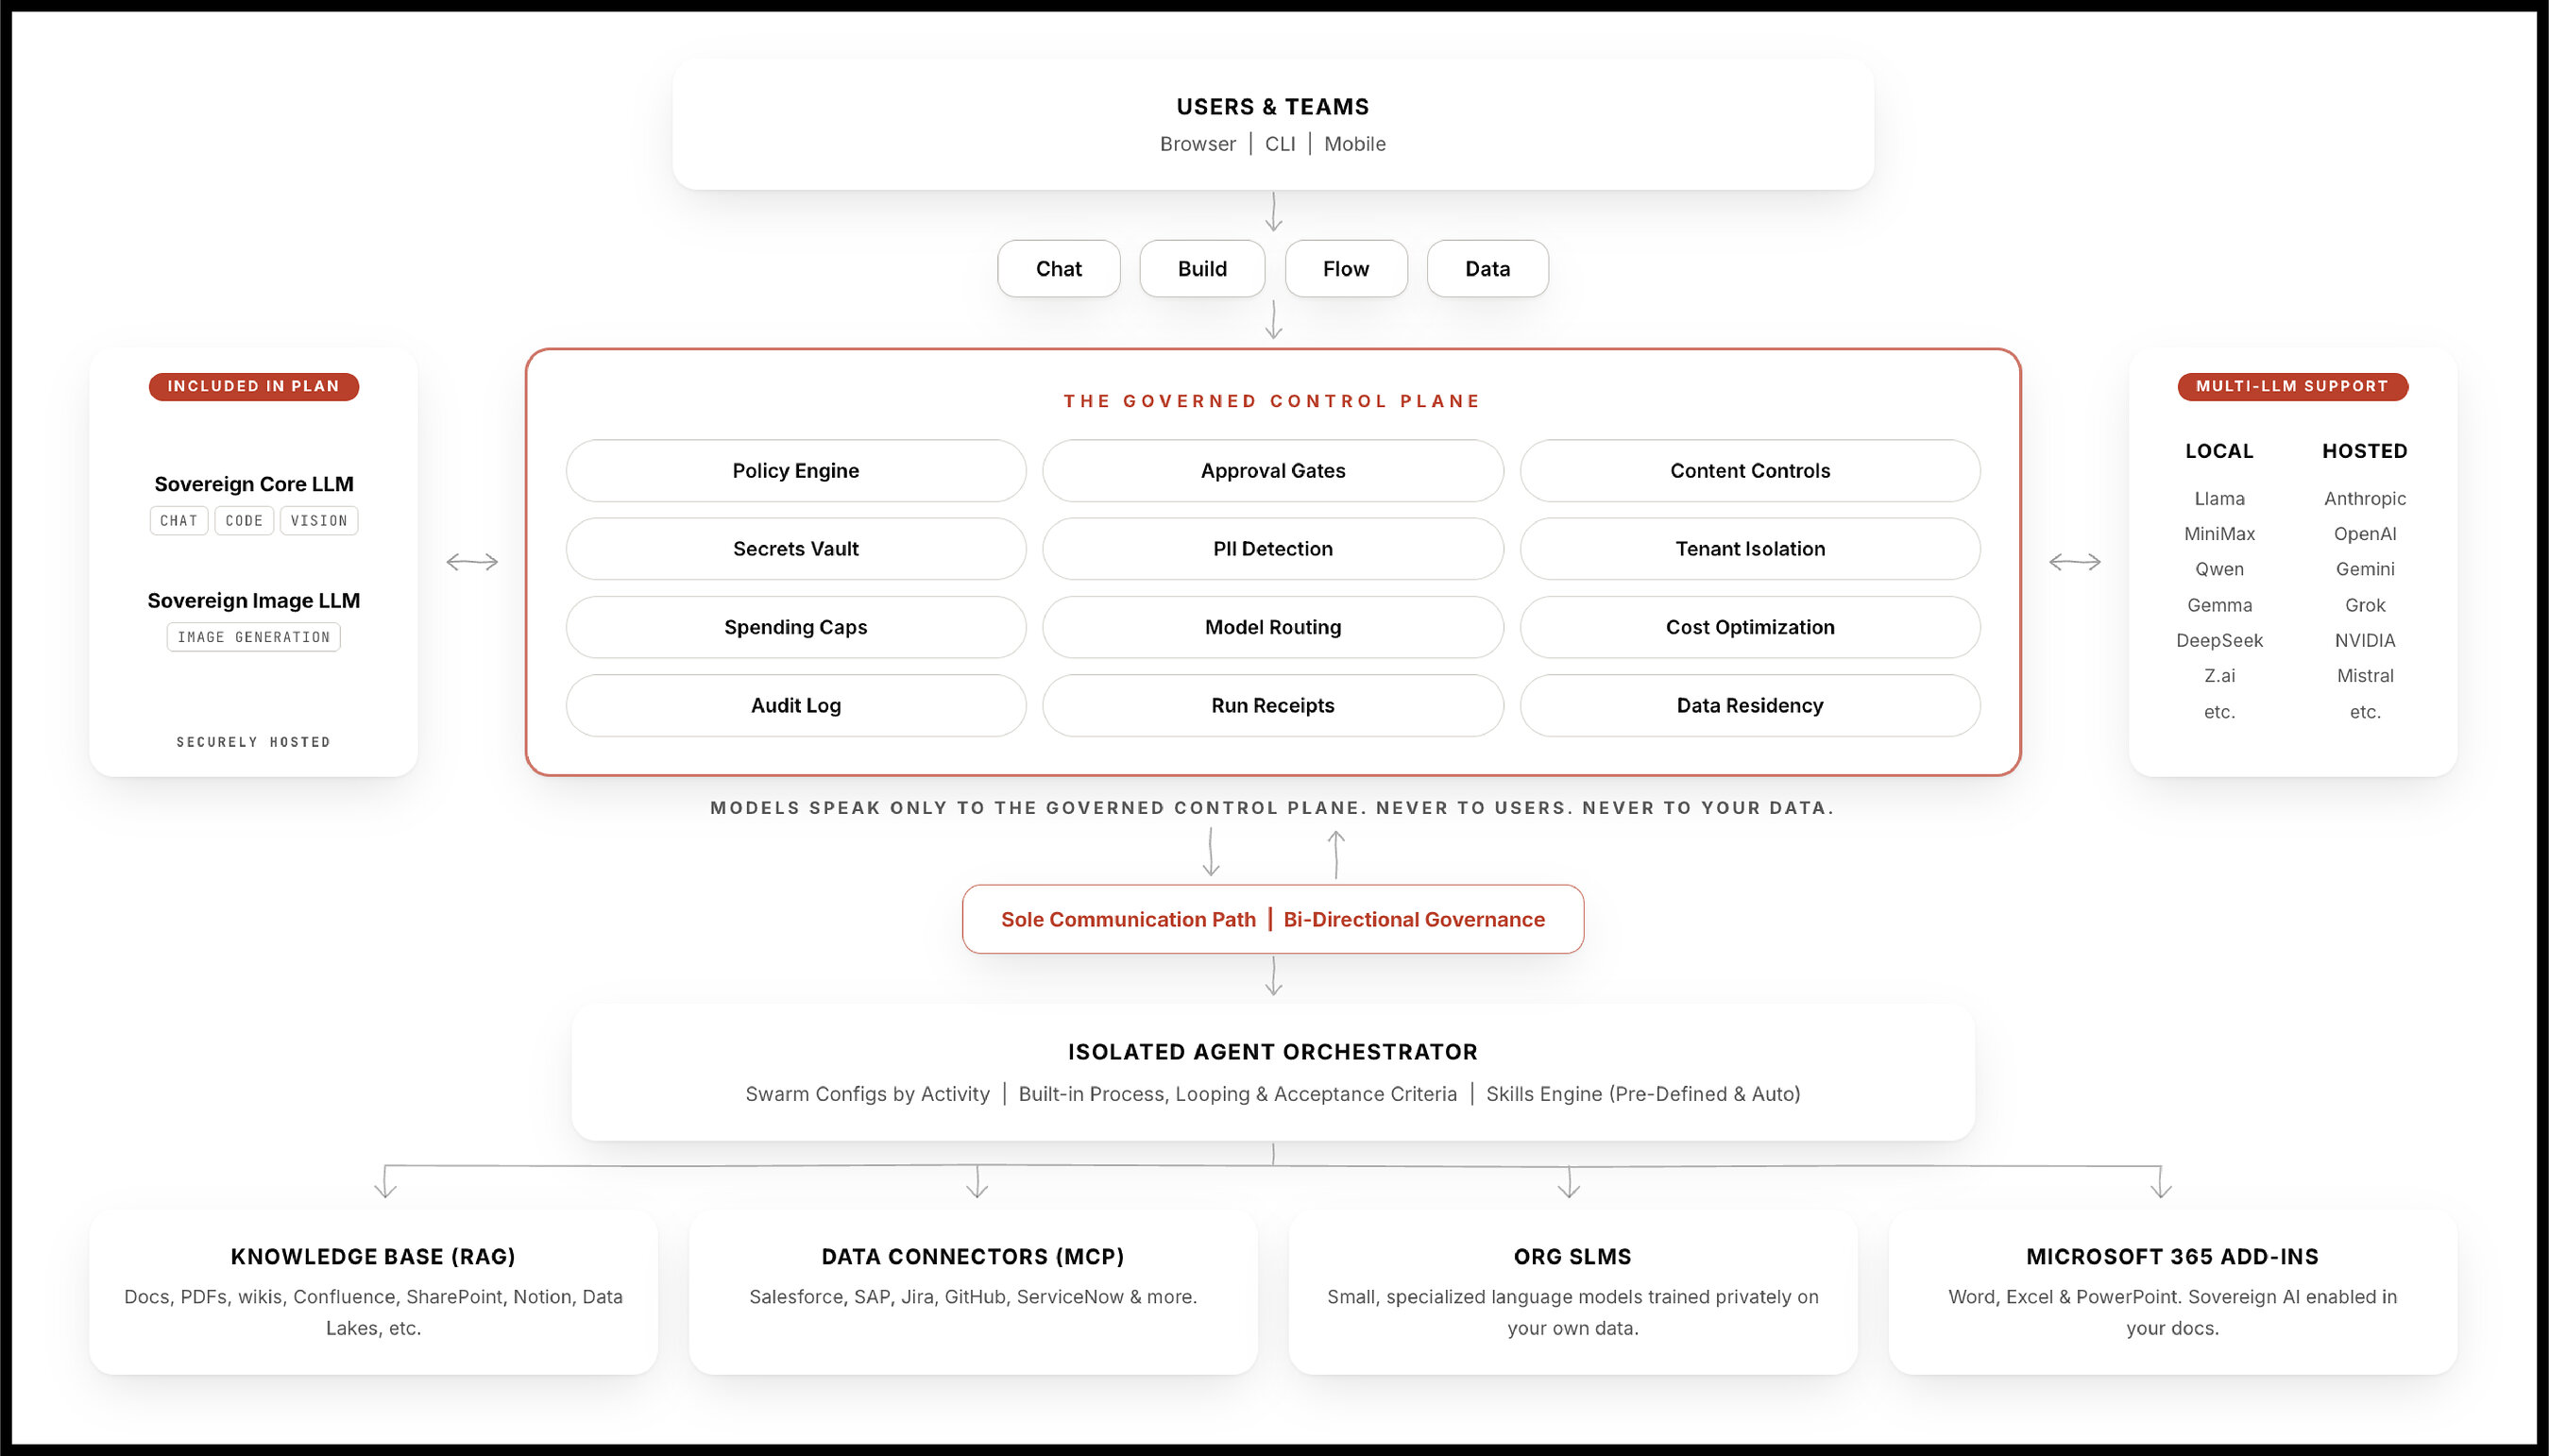Image resolution: width=2549 pixels, height=1456 pixels.
Task: Click OpenAI in the Hosted list
Action: click(2365, 534)
